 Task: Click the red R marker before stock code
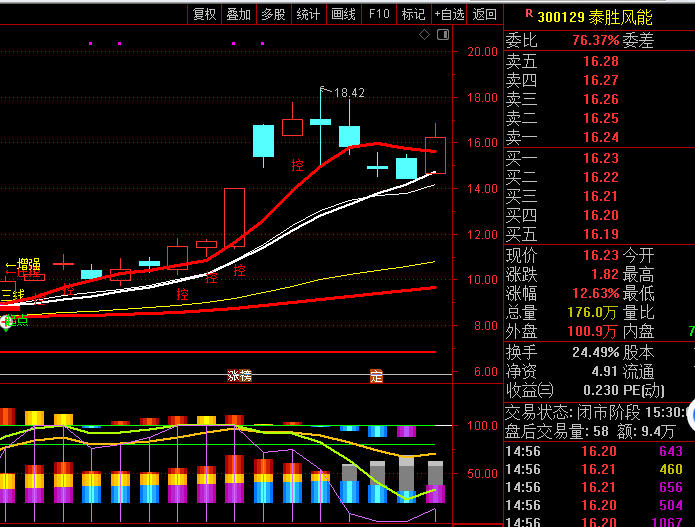(528, 14)
